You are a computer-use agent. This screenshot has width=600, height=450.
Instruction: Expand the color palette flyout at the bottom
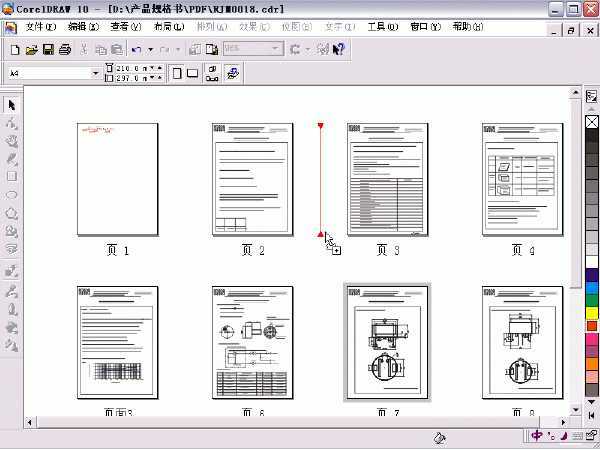click(592, 415)
